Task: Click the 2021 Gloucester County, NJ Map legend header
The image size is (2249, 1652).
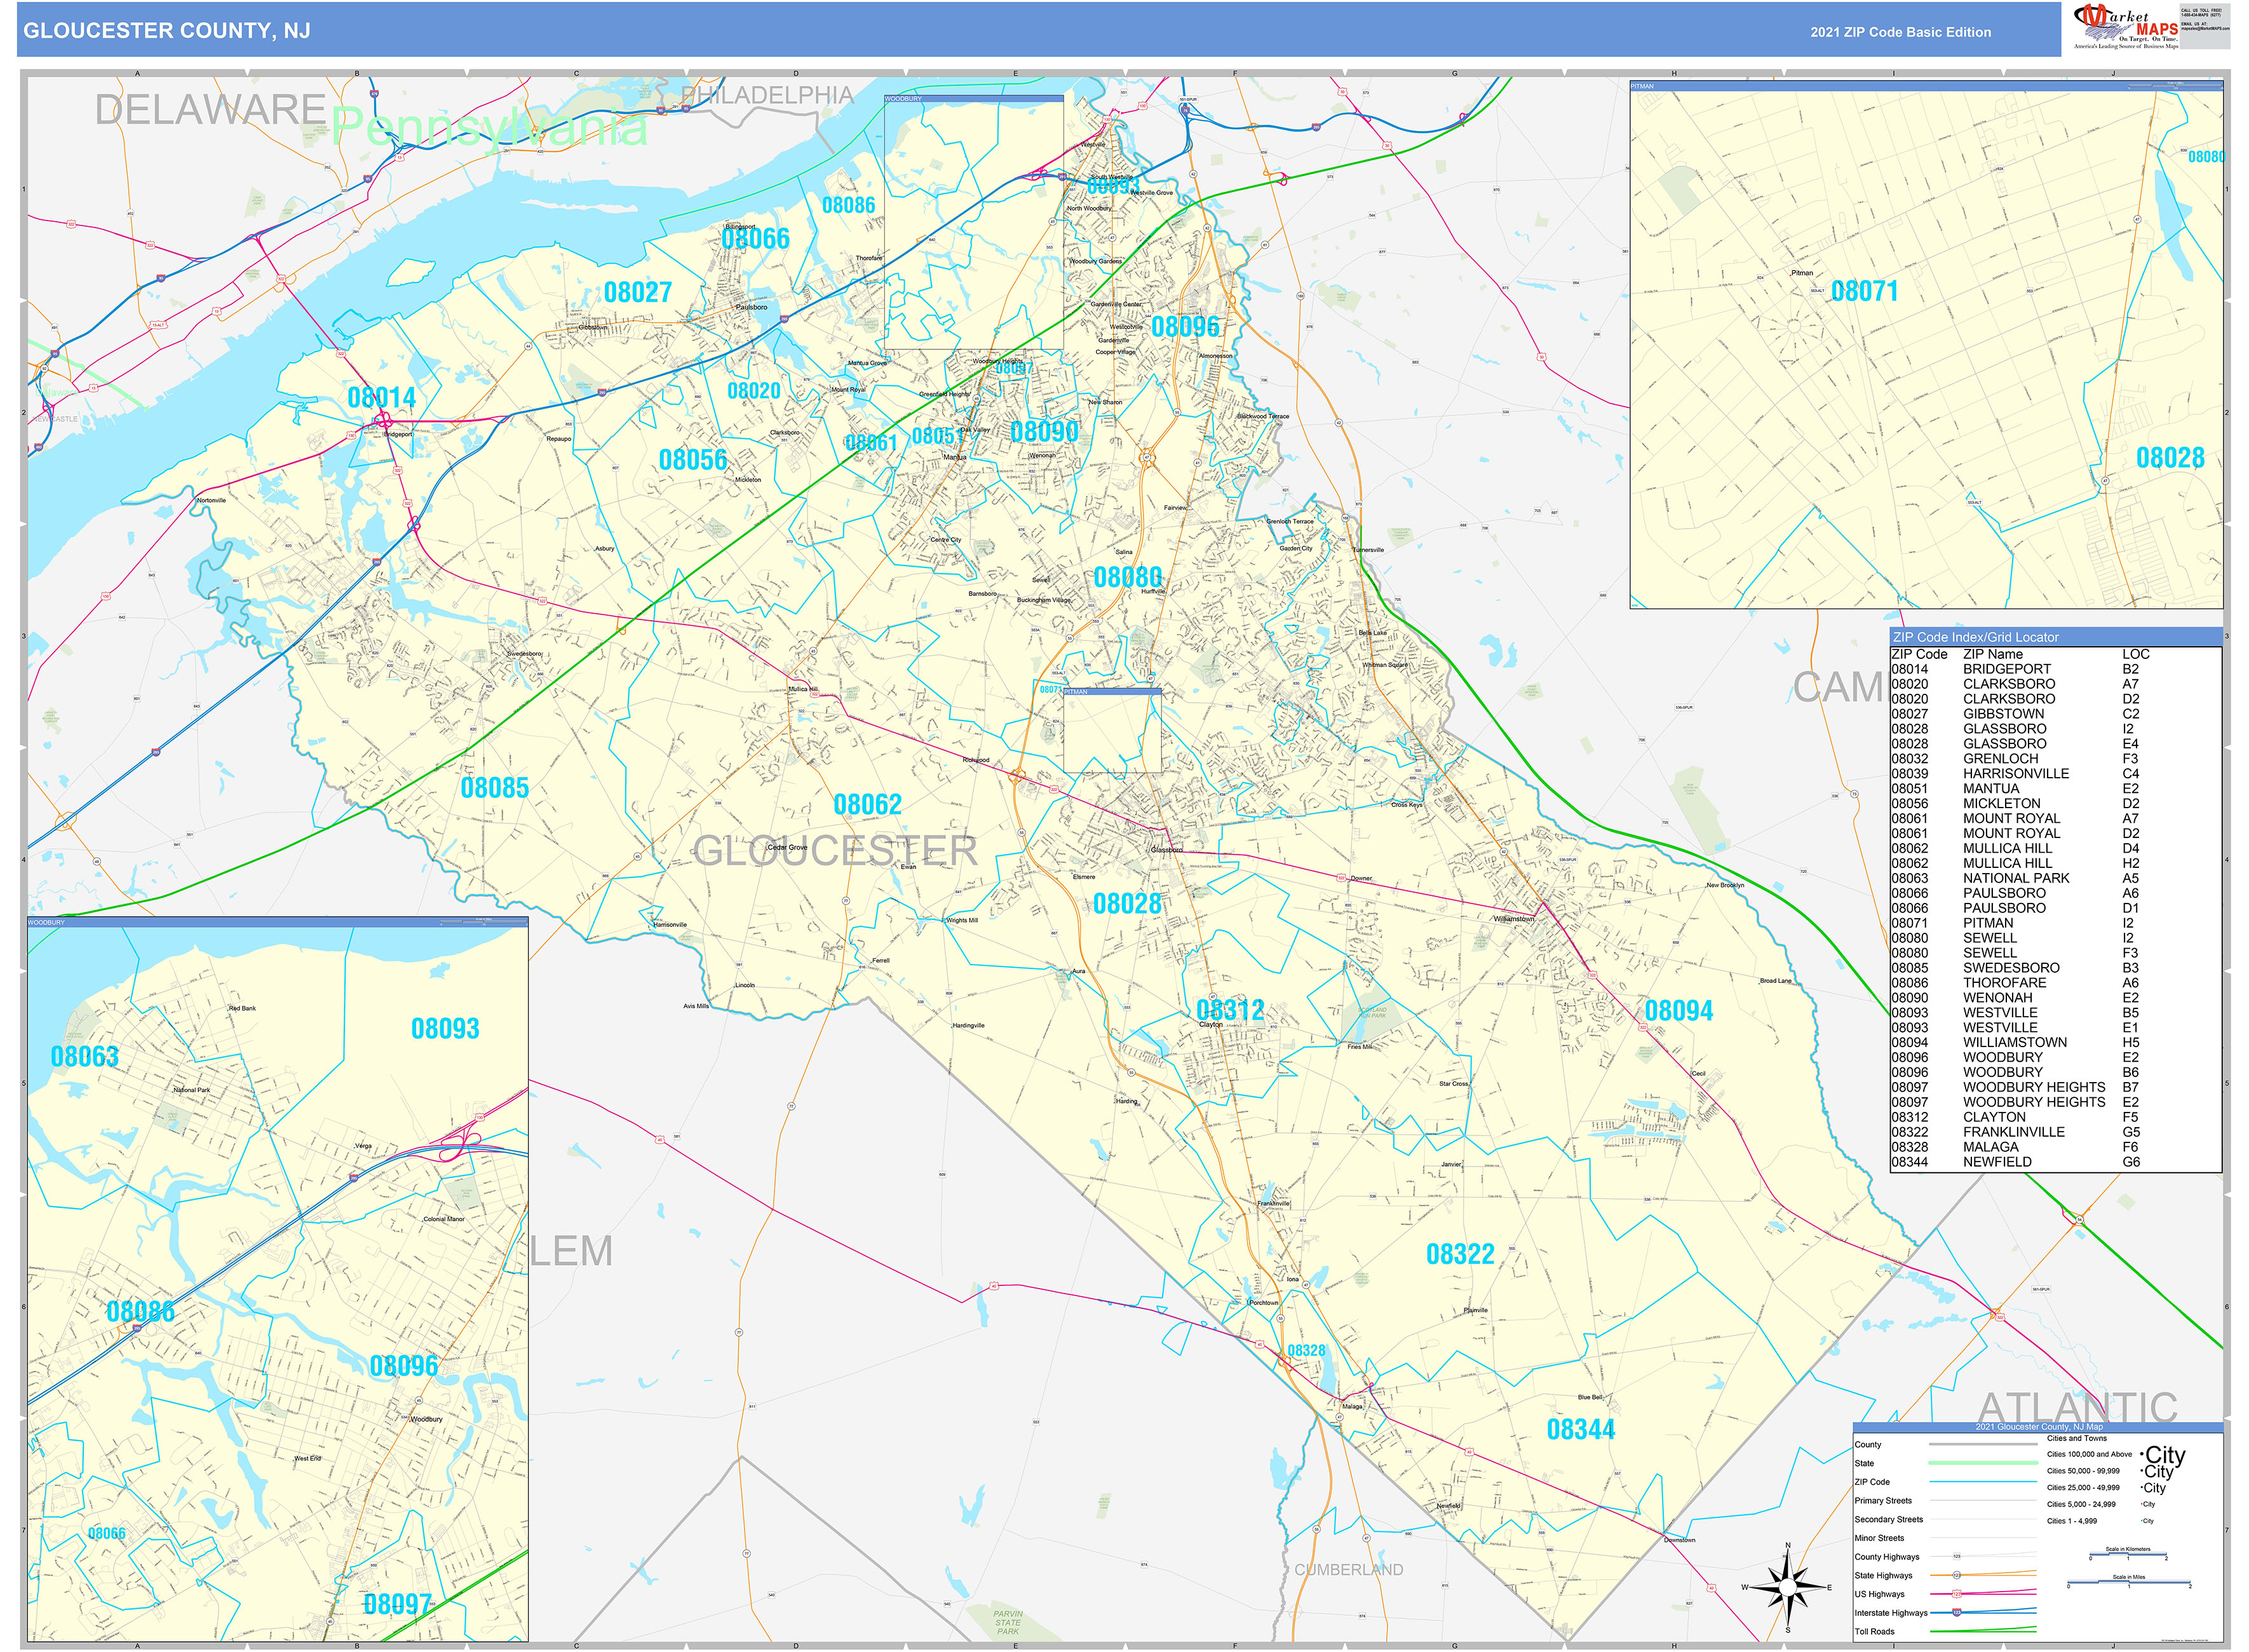Action: [x=2038, y=1427]
